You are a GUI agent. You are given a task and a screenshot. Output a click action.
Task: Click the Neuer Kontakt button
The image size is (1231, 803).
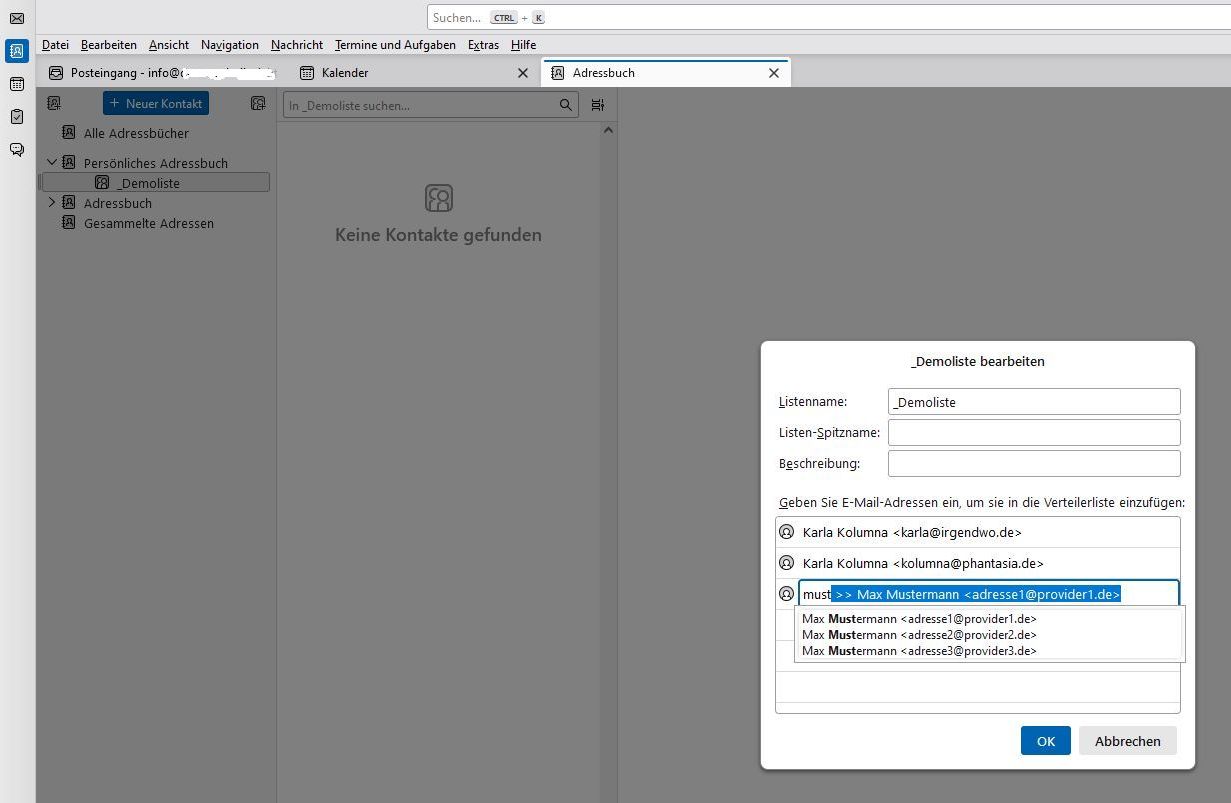pos(156,104)
